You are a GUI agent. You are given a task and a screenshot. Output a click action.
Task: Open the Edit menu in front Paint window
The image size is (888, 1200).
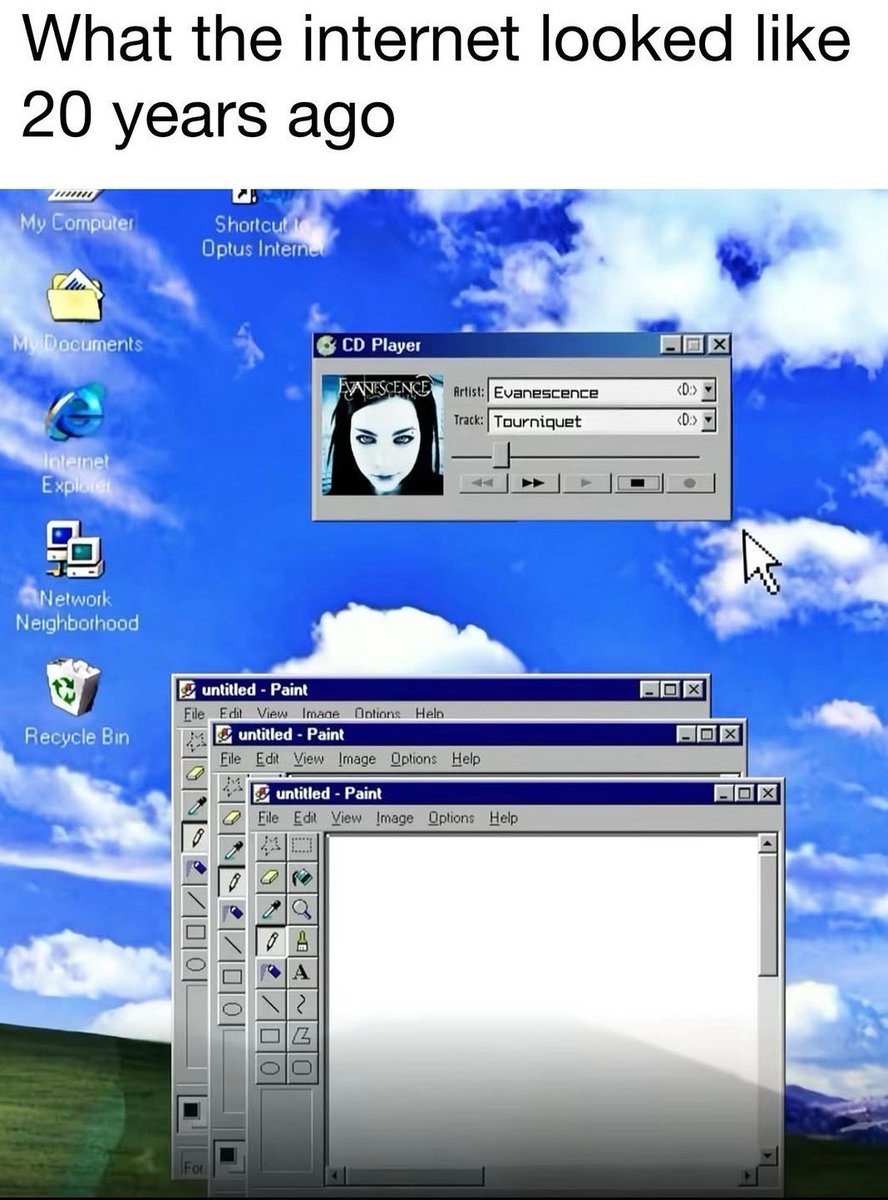(x=305, y=818)
